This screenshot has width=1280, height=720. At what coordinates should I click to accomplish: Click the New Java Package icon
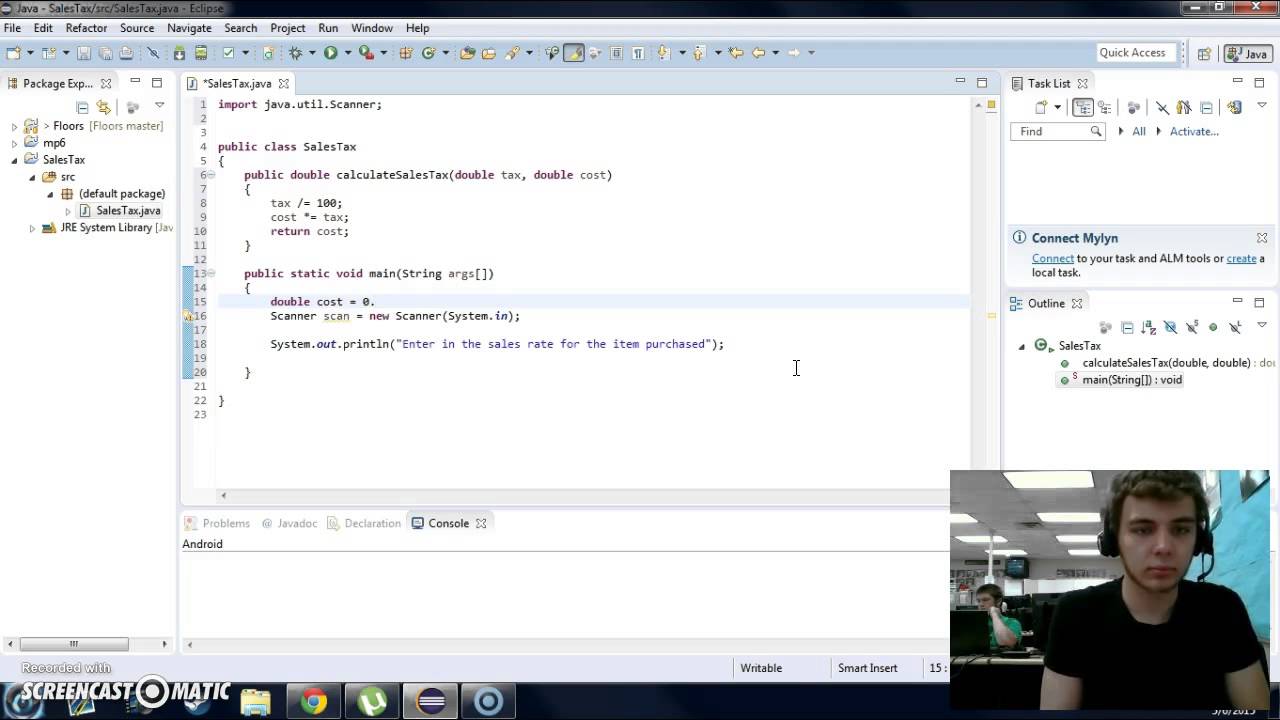(x=406, y=53)
